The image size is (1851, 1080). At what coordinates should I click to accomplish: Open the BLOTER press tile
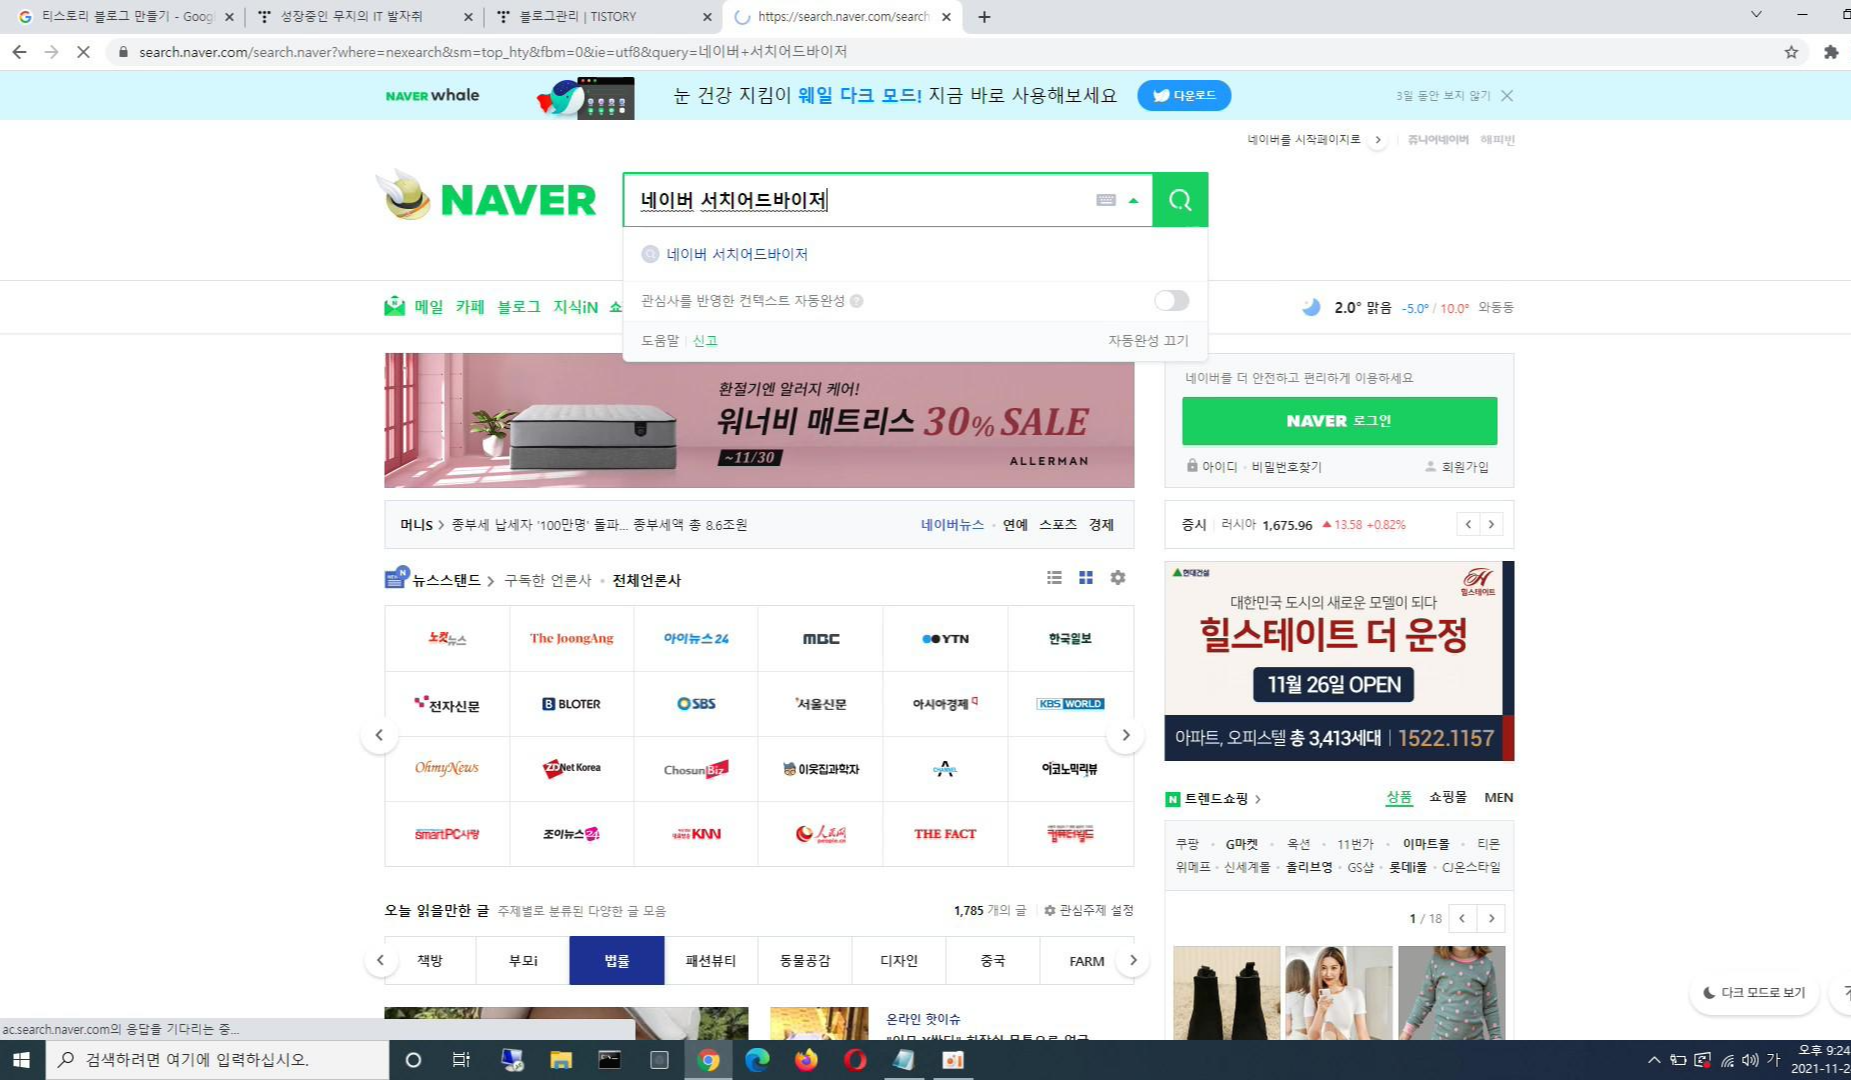click(572, 704)
